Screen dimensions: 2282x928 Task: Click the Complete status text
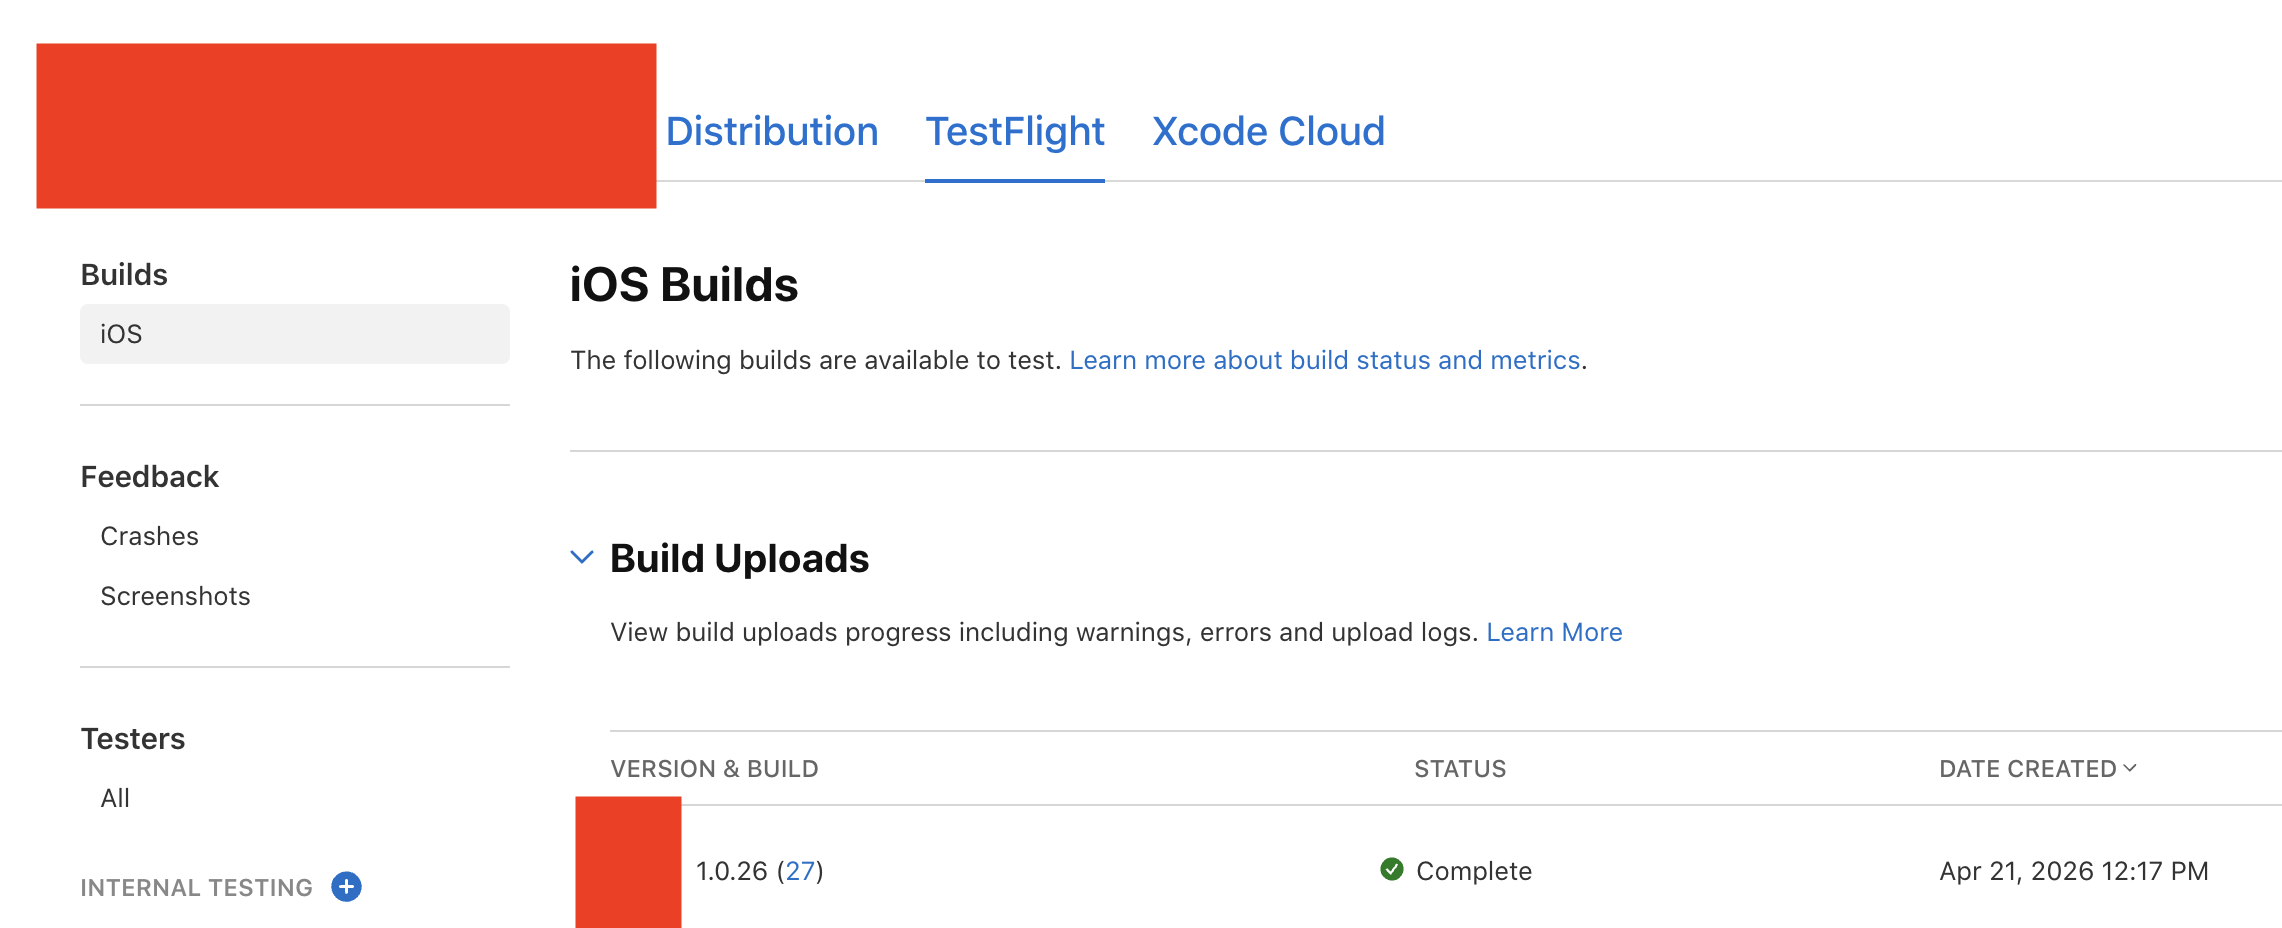pos(1473,872)
